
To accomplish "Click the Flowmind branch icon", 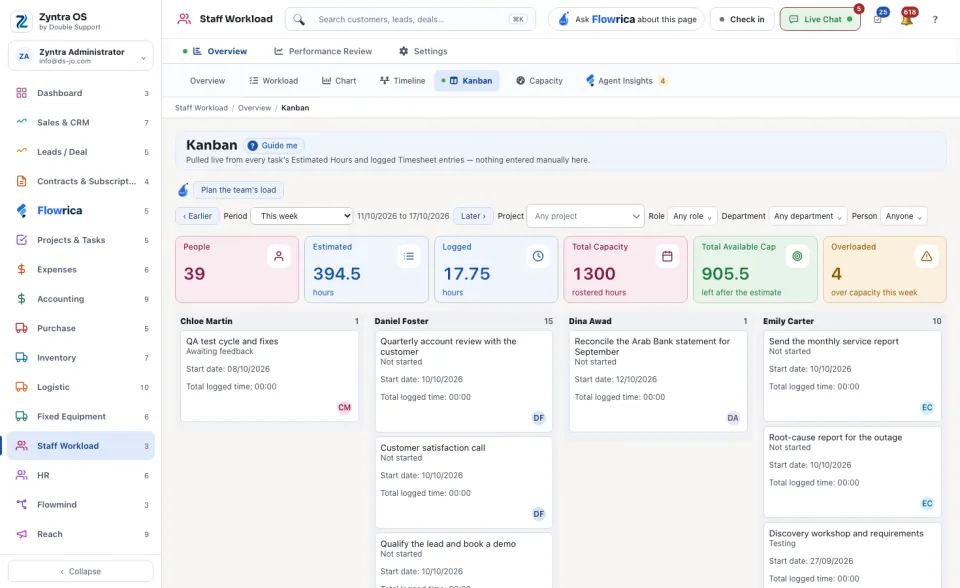I will click(x=21, y=504).
